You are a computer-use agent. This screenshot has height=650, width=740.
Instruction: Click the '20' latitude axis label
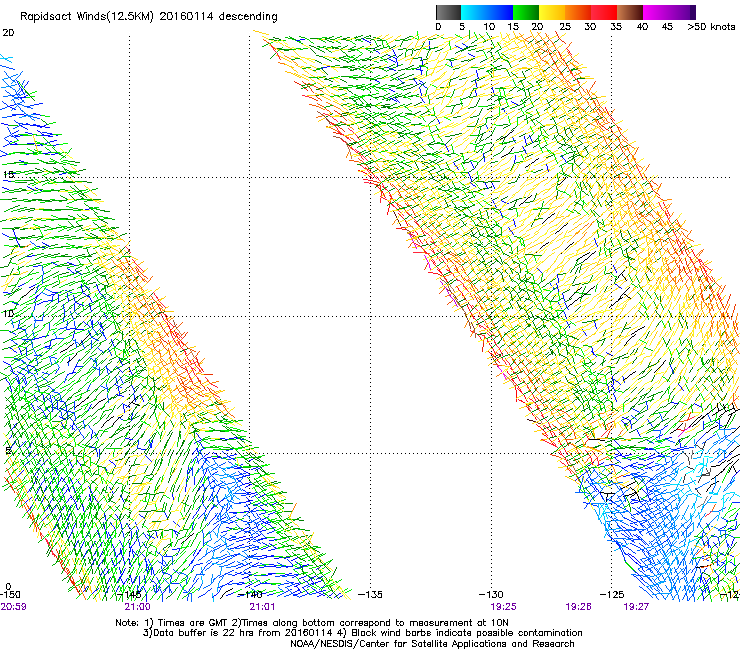coord(8,33)
